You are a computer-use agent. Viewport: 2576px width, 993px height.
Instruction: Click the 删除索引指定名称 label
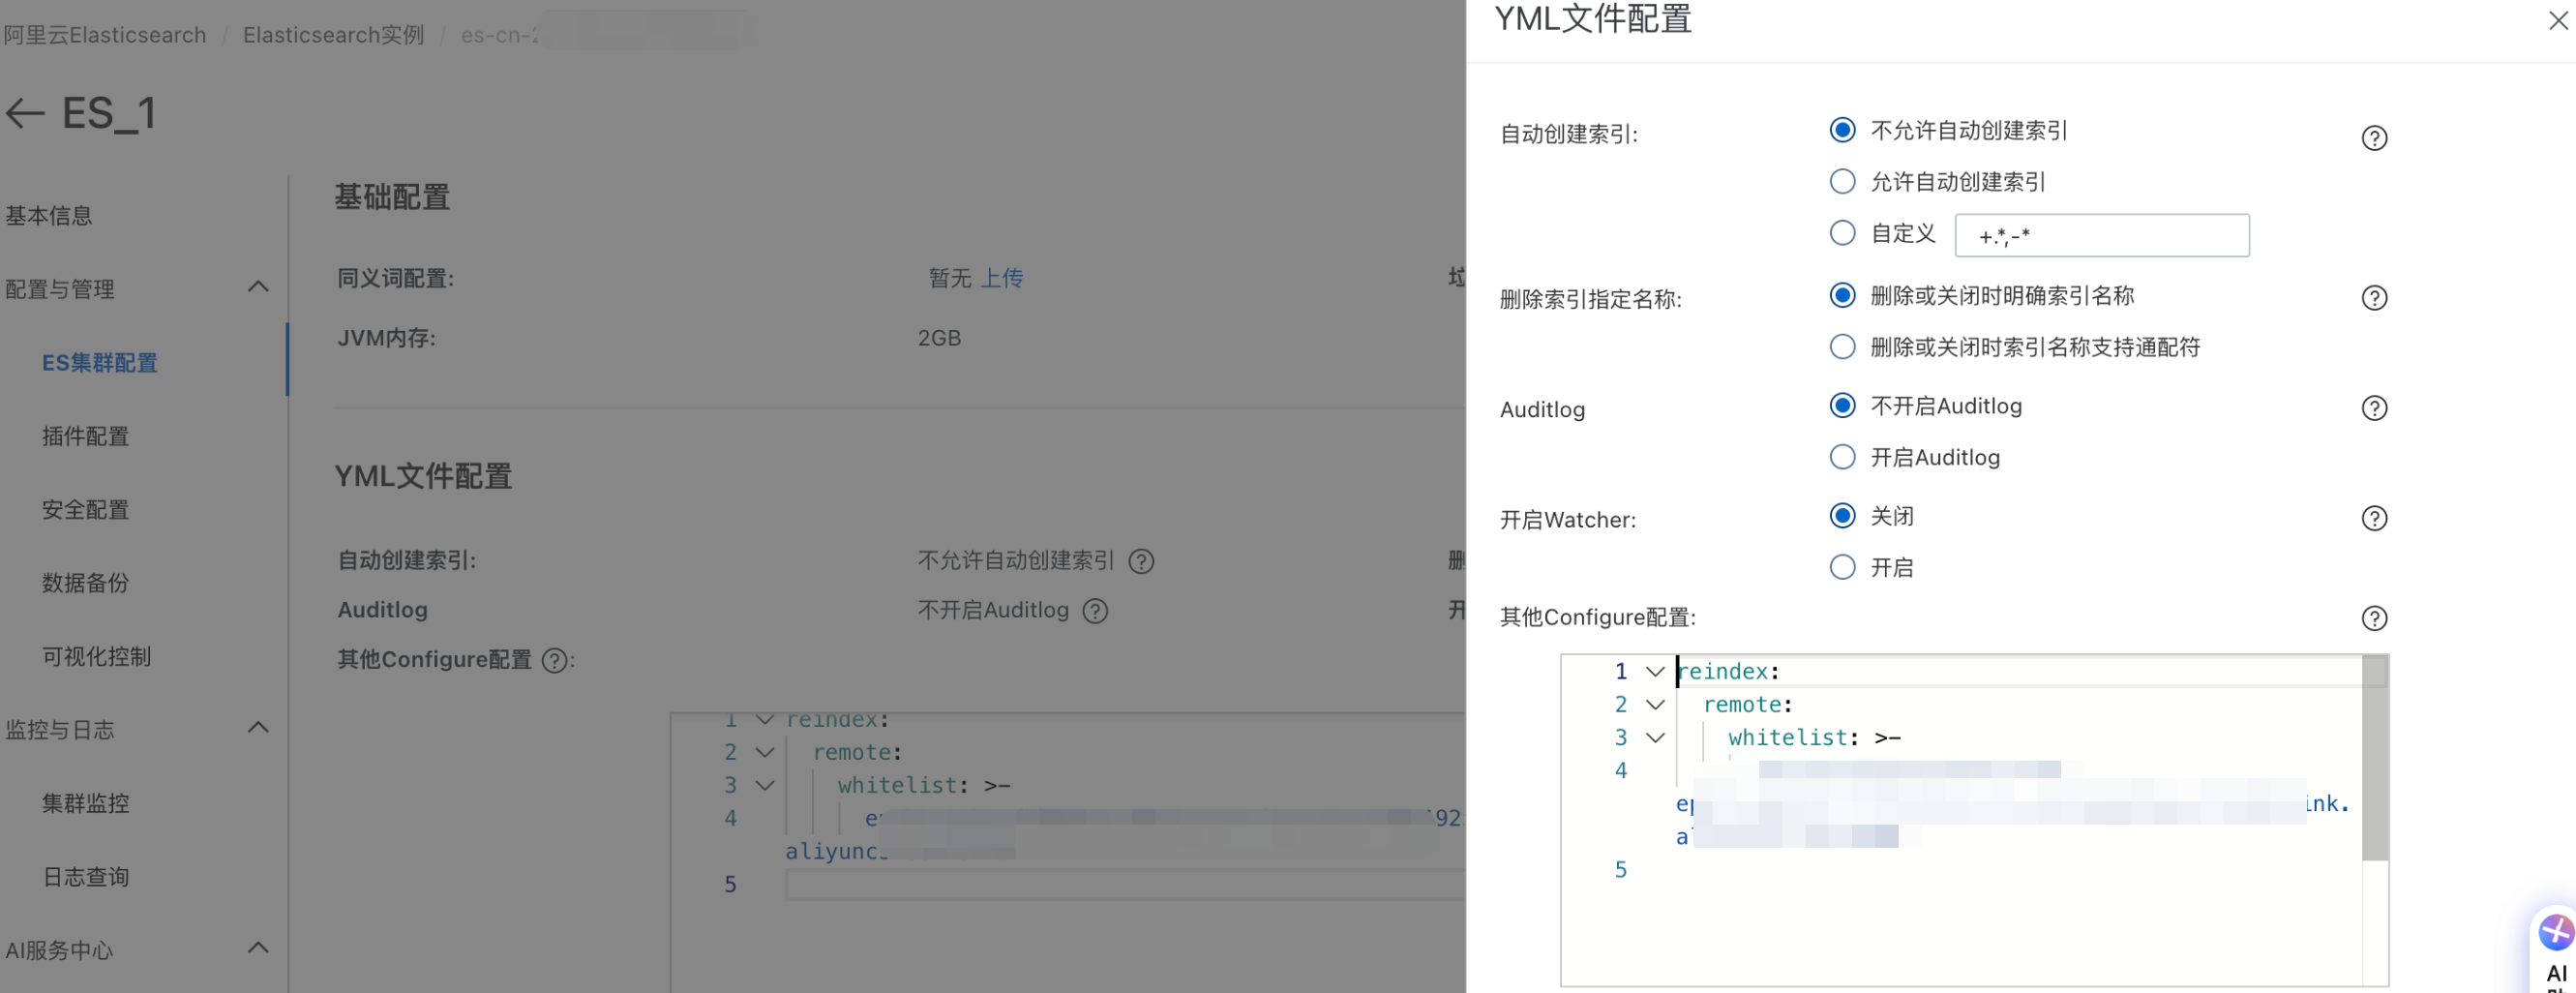pyautogui.click(x=1591, y=299)
